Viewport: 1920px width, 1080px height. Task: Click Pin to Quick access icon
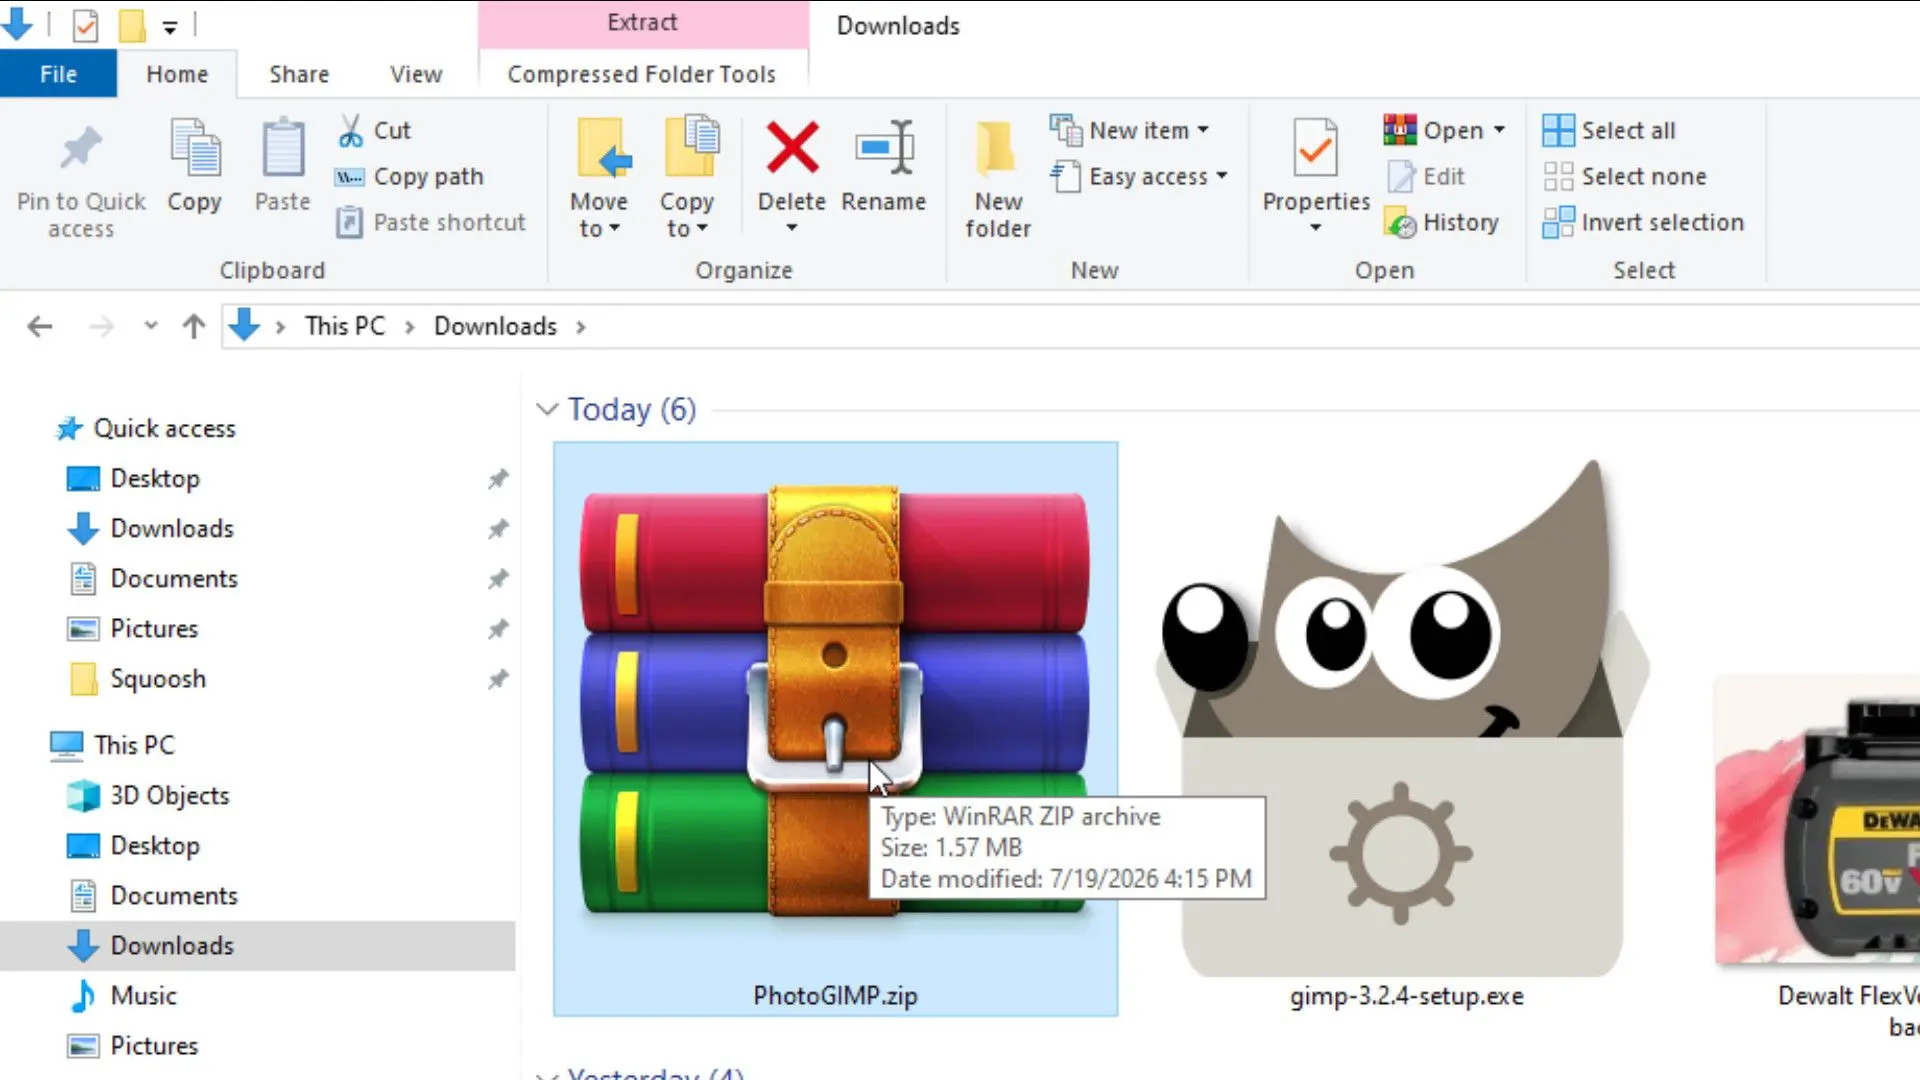(x=81, y=150)
